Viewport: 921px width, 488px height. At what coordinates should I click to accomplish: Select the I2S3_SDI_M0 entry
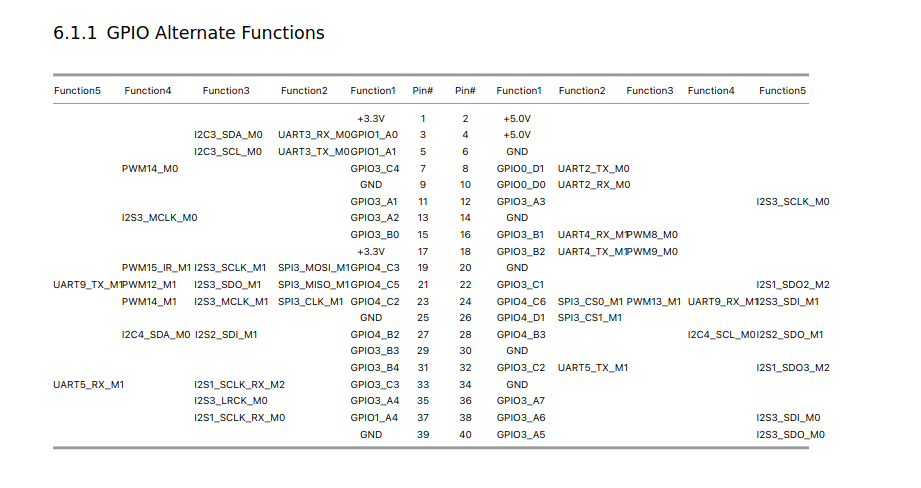click(x=788, y=418)
